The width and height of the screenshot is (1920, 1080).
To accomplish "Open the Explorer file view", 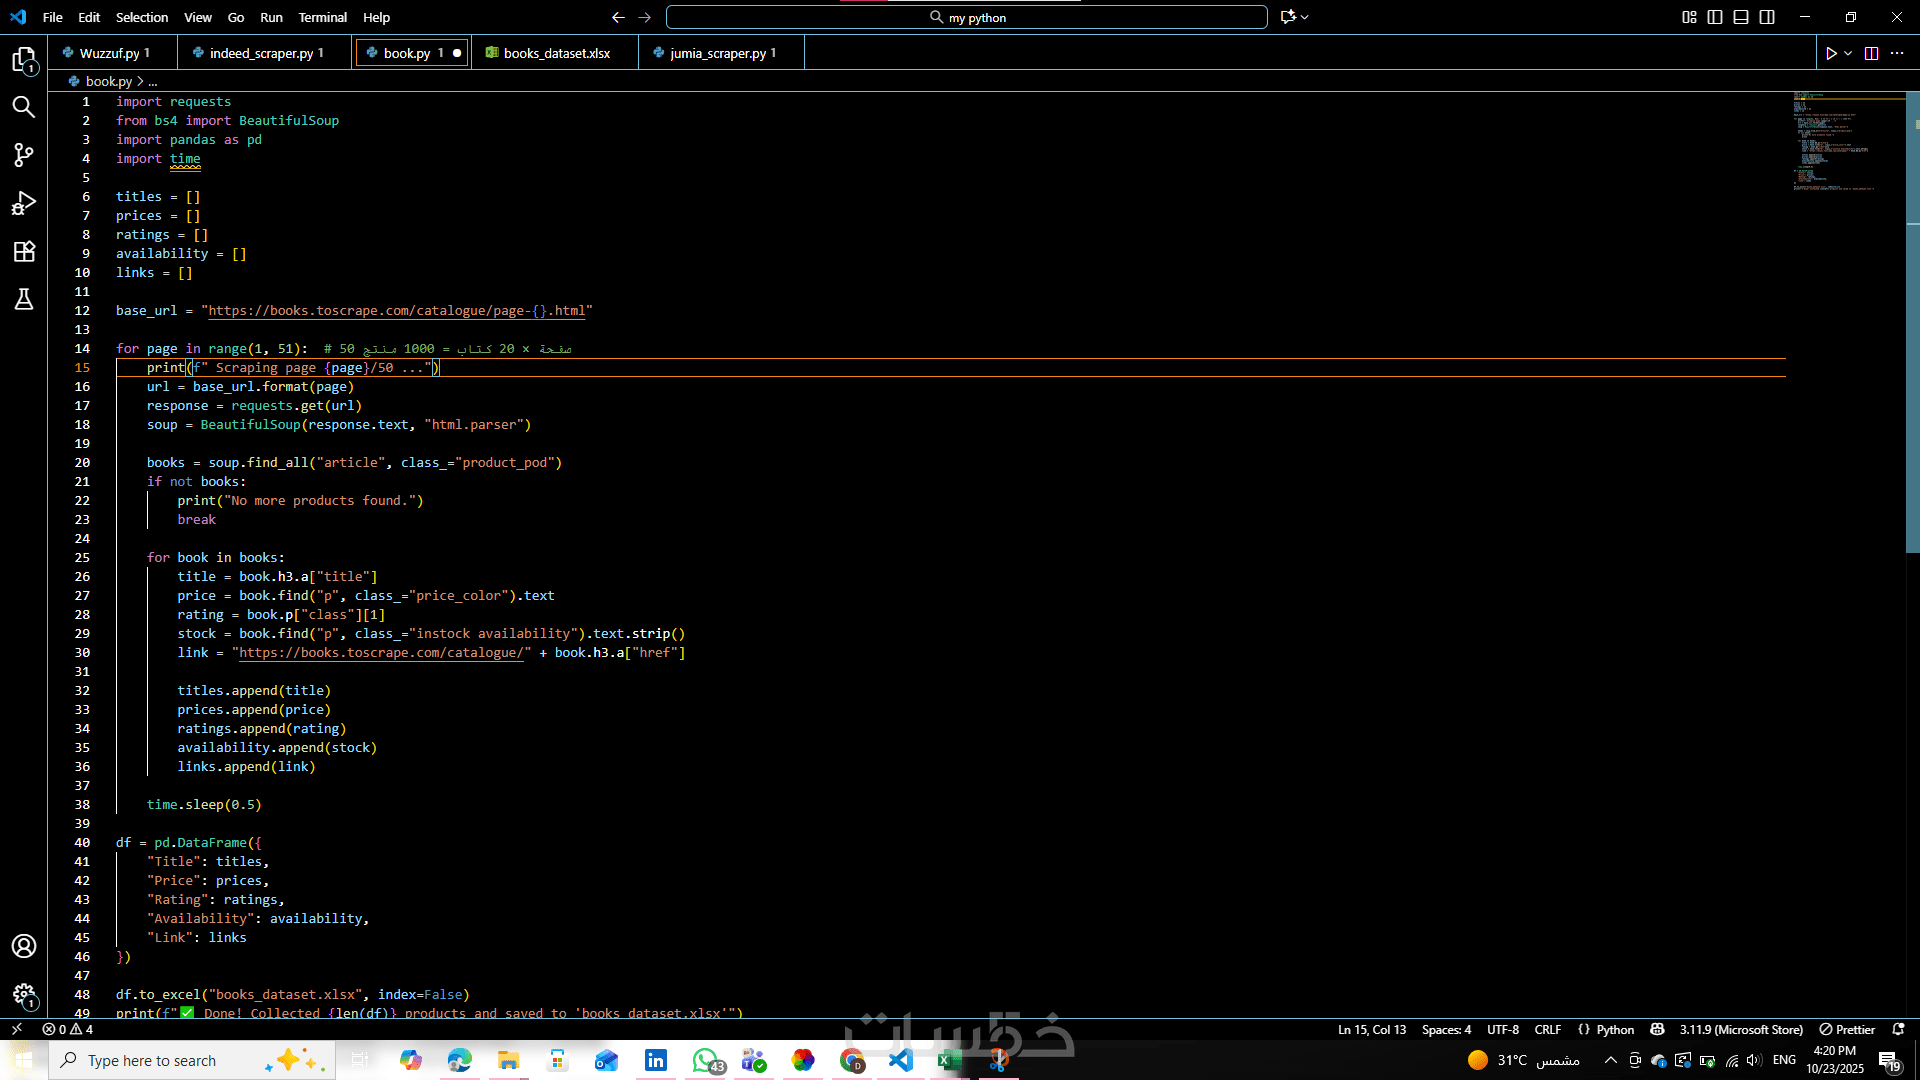I will pos(24,60).
